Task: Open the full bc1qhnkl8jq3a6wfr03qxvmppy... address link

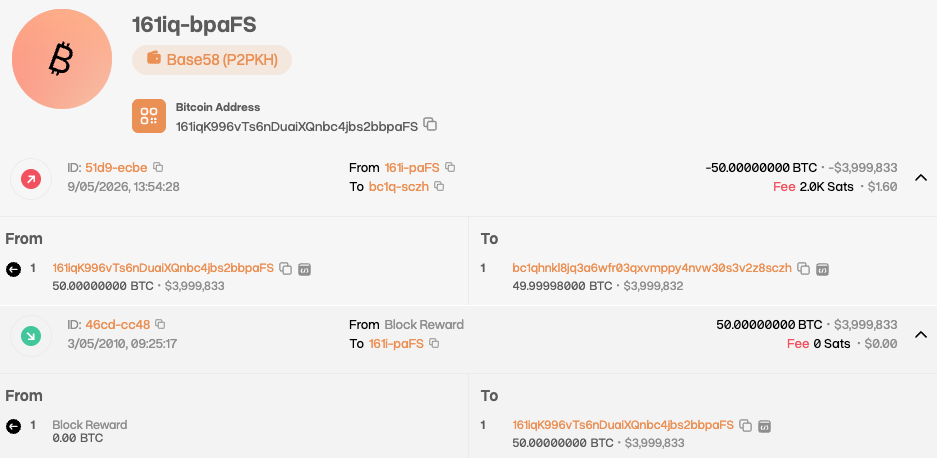Action: pyautogui.click(x=652, y=268)
